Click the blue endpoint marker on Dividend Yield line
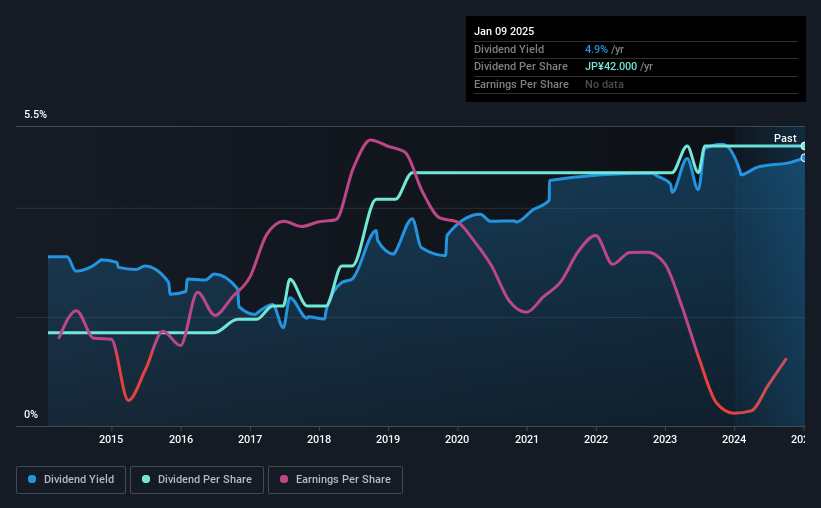Image resolution: width=821 pixels, height=508 pixels. 804,158
